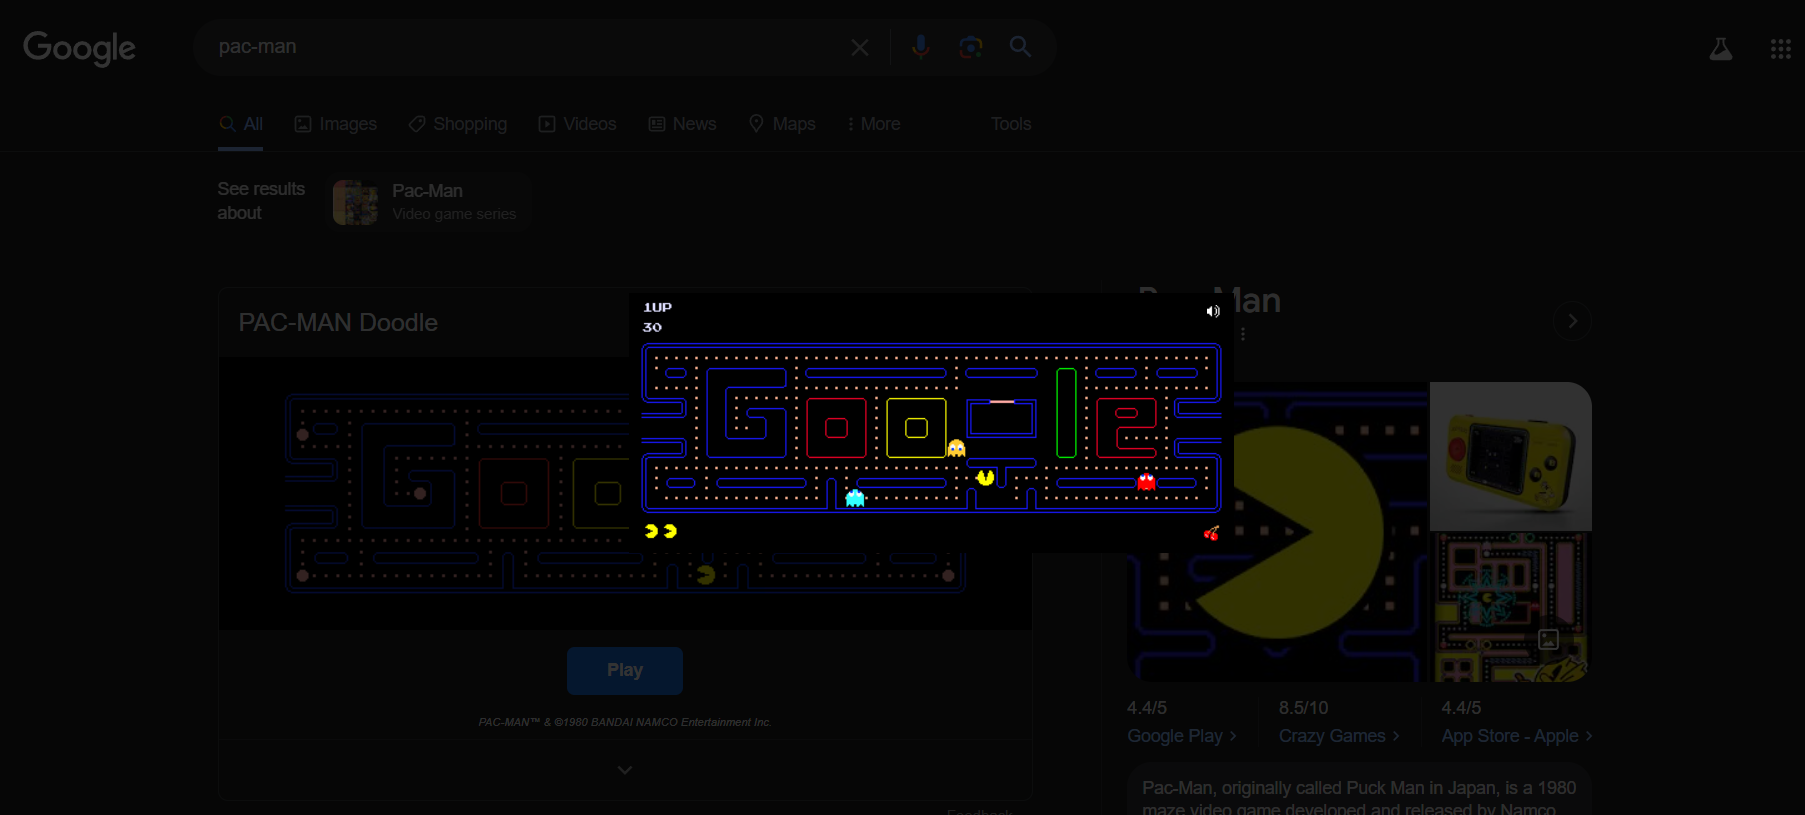Switch to the Images tab
Image resolution: width=1805 pixels, height=815 pixels.
(x=335, y=124)
